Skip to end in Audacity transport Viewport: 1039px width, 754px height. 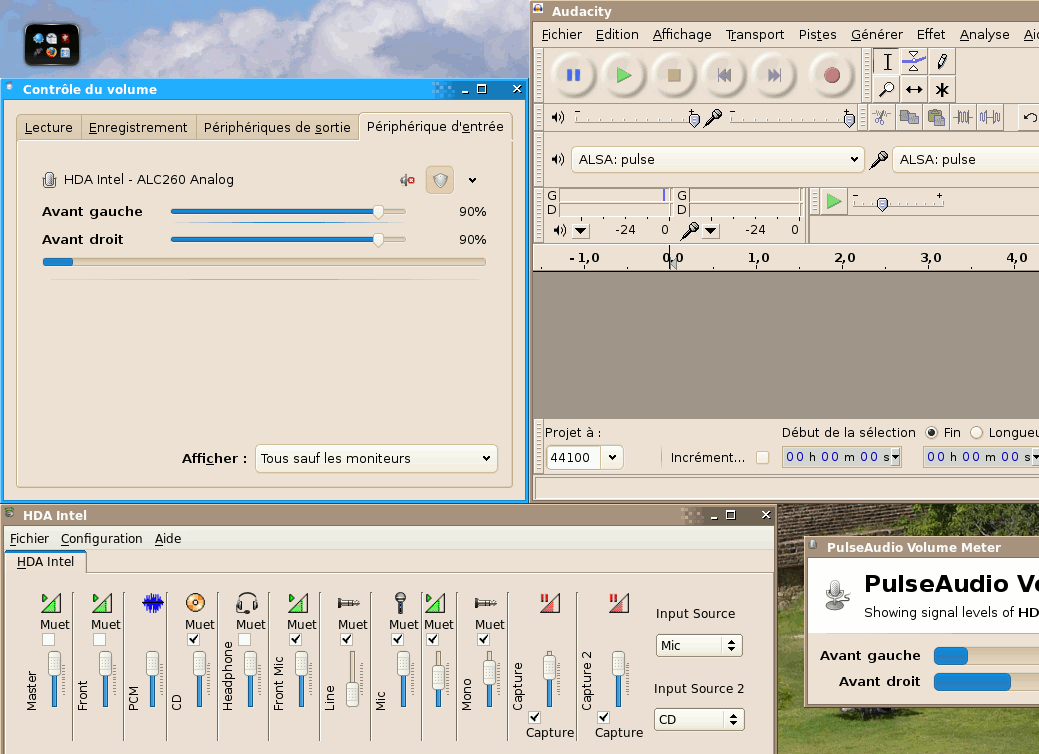[x=775, y=76]
